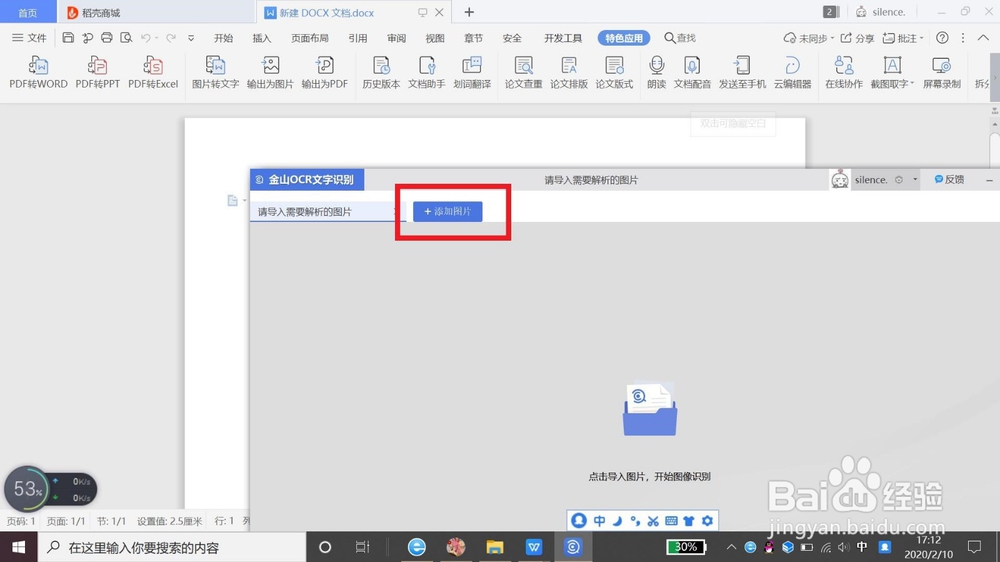The height and width of the screenshot is (562, 1000).
Task: Open 论文排版 paper layout tool
Action: (569, 72)
